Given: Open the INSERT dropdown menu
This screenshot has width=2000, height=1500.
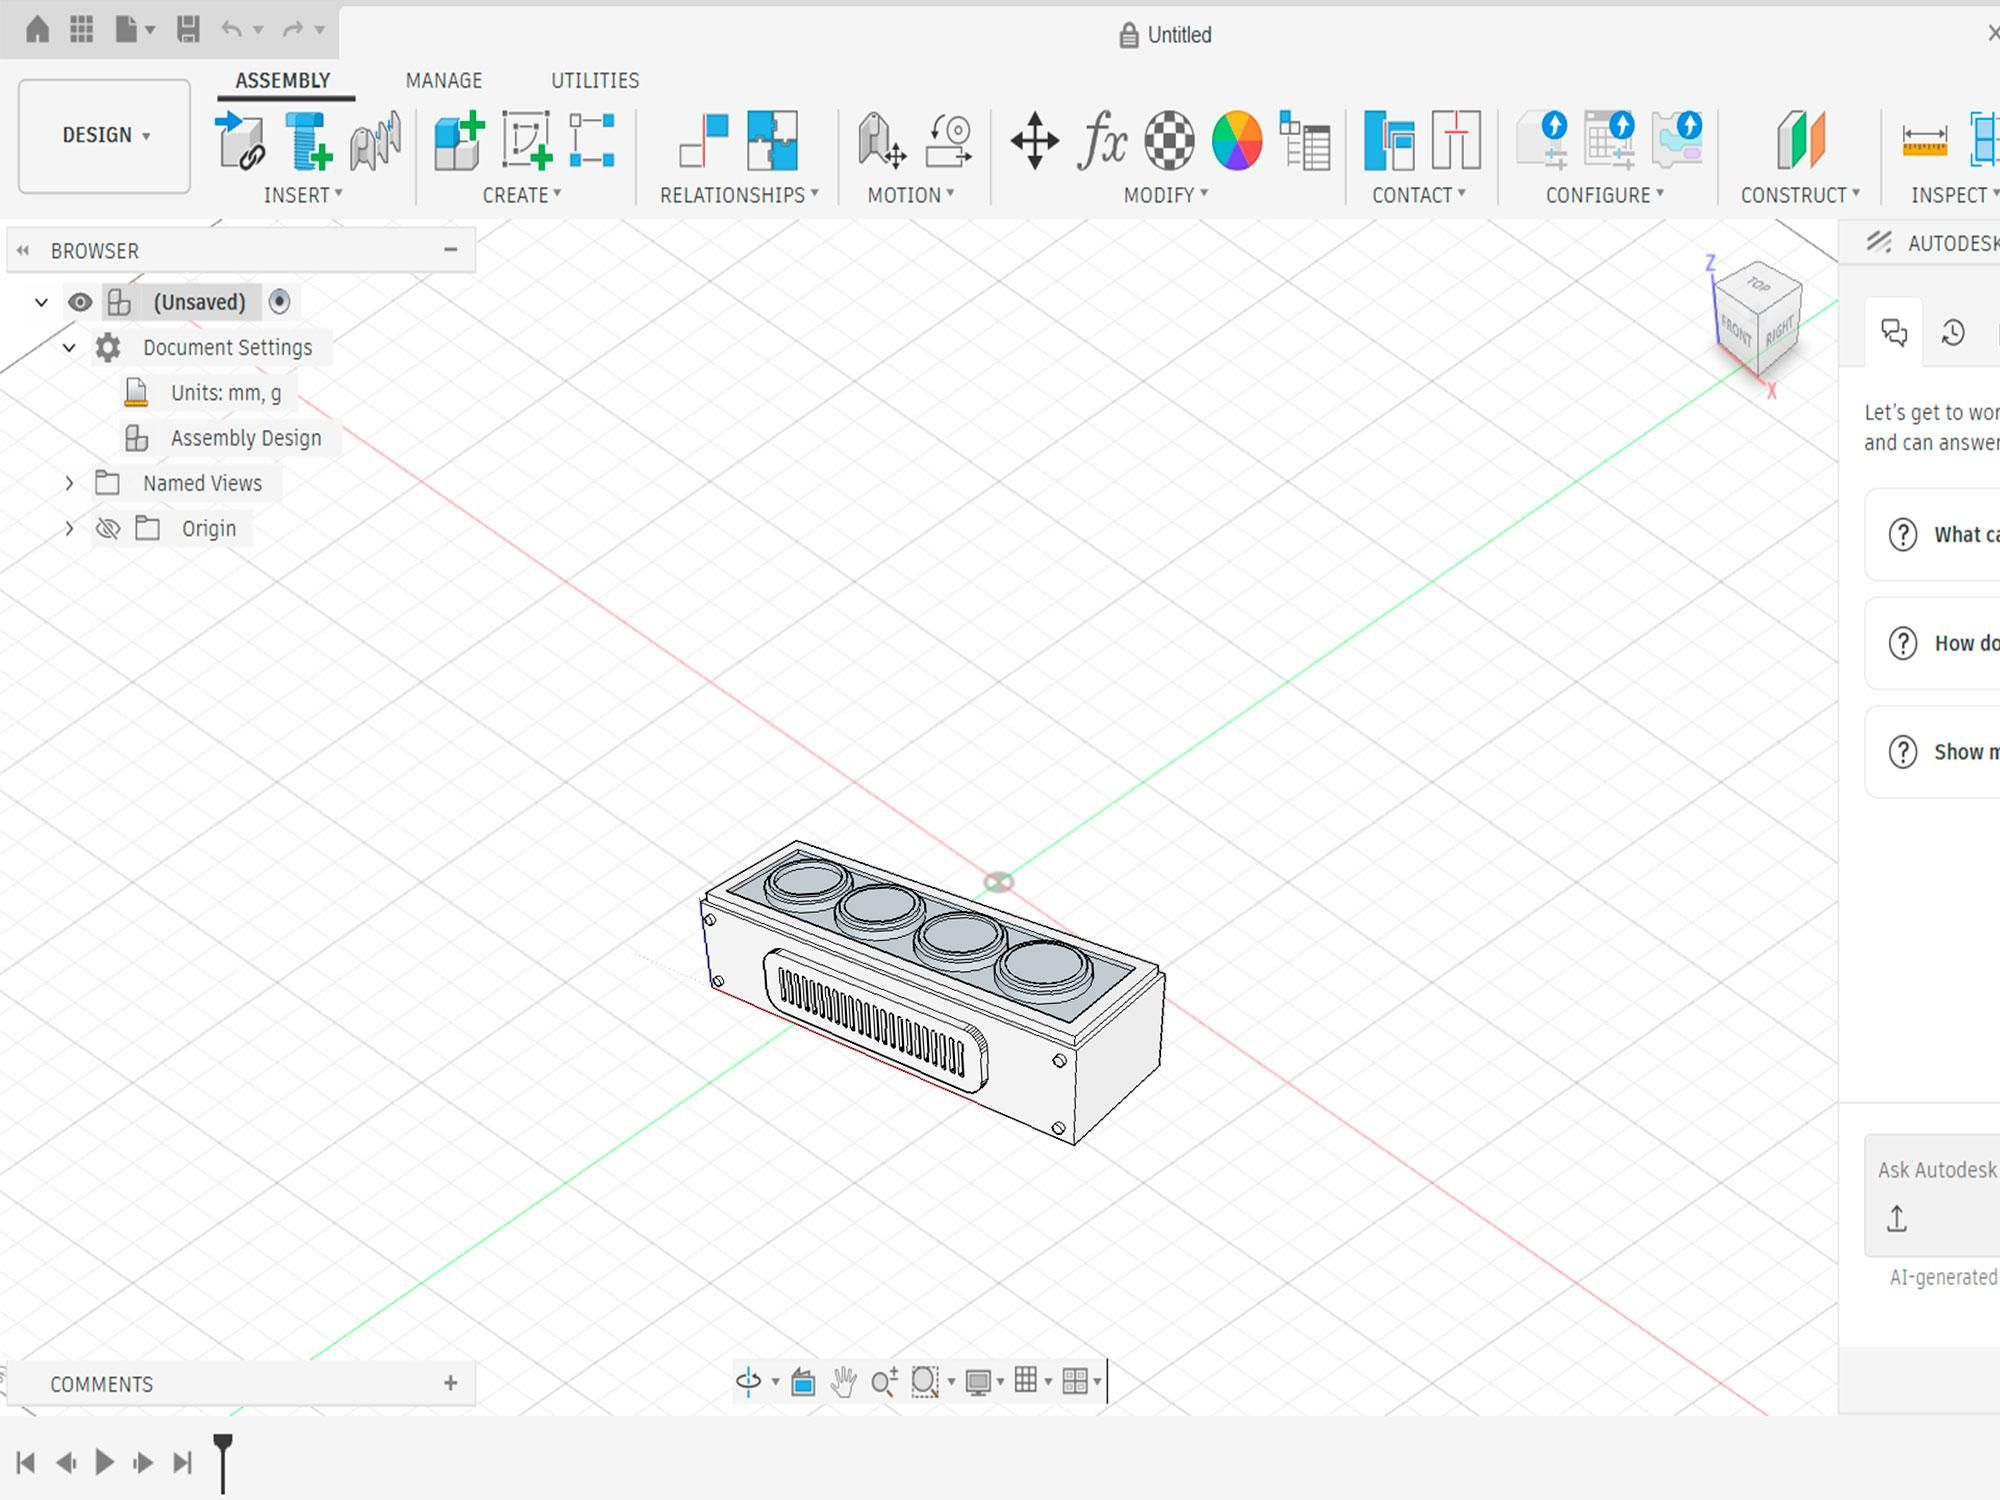Looking at the screenshot, I should pyautogui.click(x=303, y=195).
